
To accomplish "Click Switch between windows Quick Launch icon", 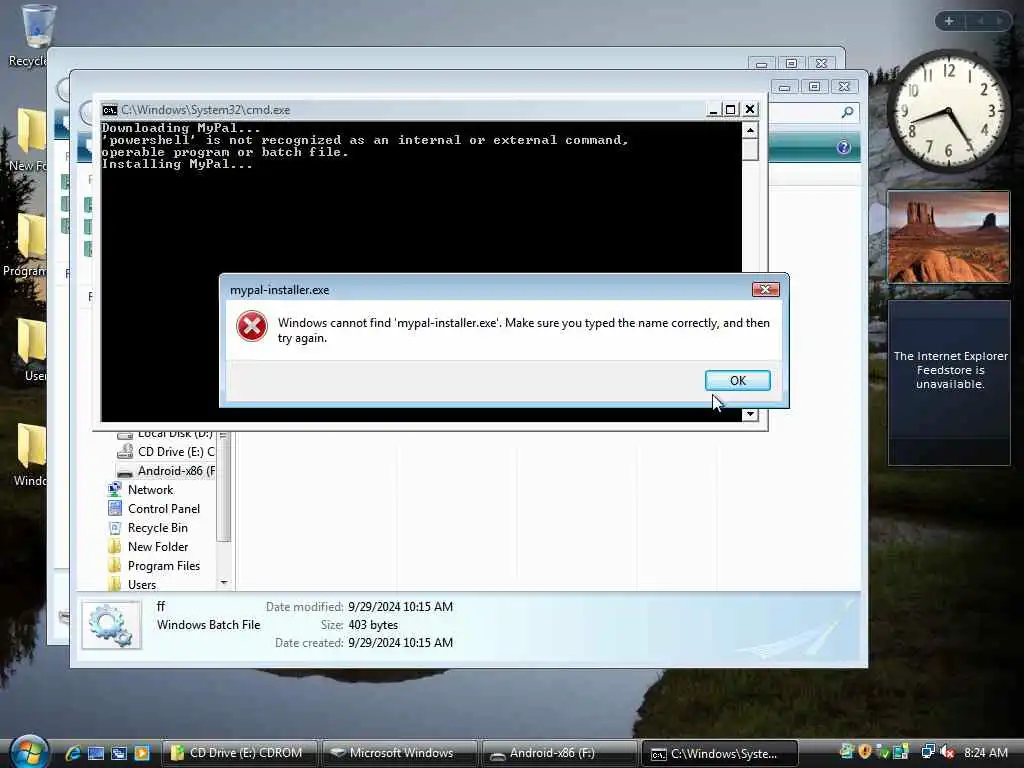I will (x=119, y=753).
